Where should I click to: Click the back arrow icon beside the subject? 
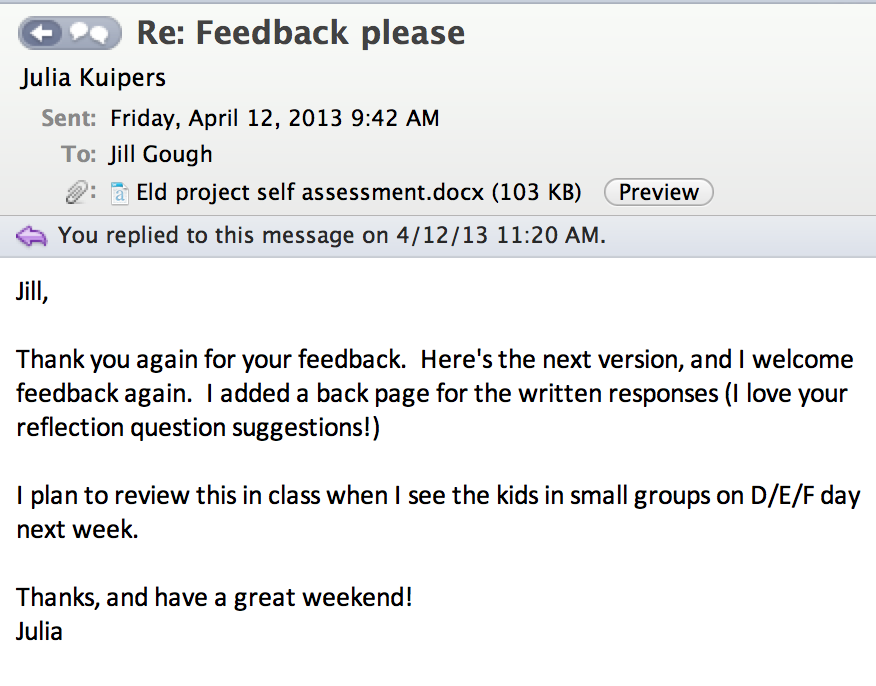pyautogui.click(x=42, y=34)
